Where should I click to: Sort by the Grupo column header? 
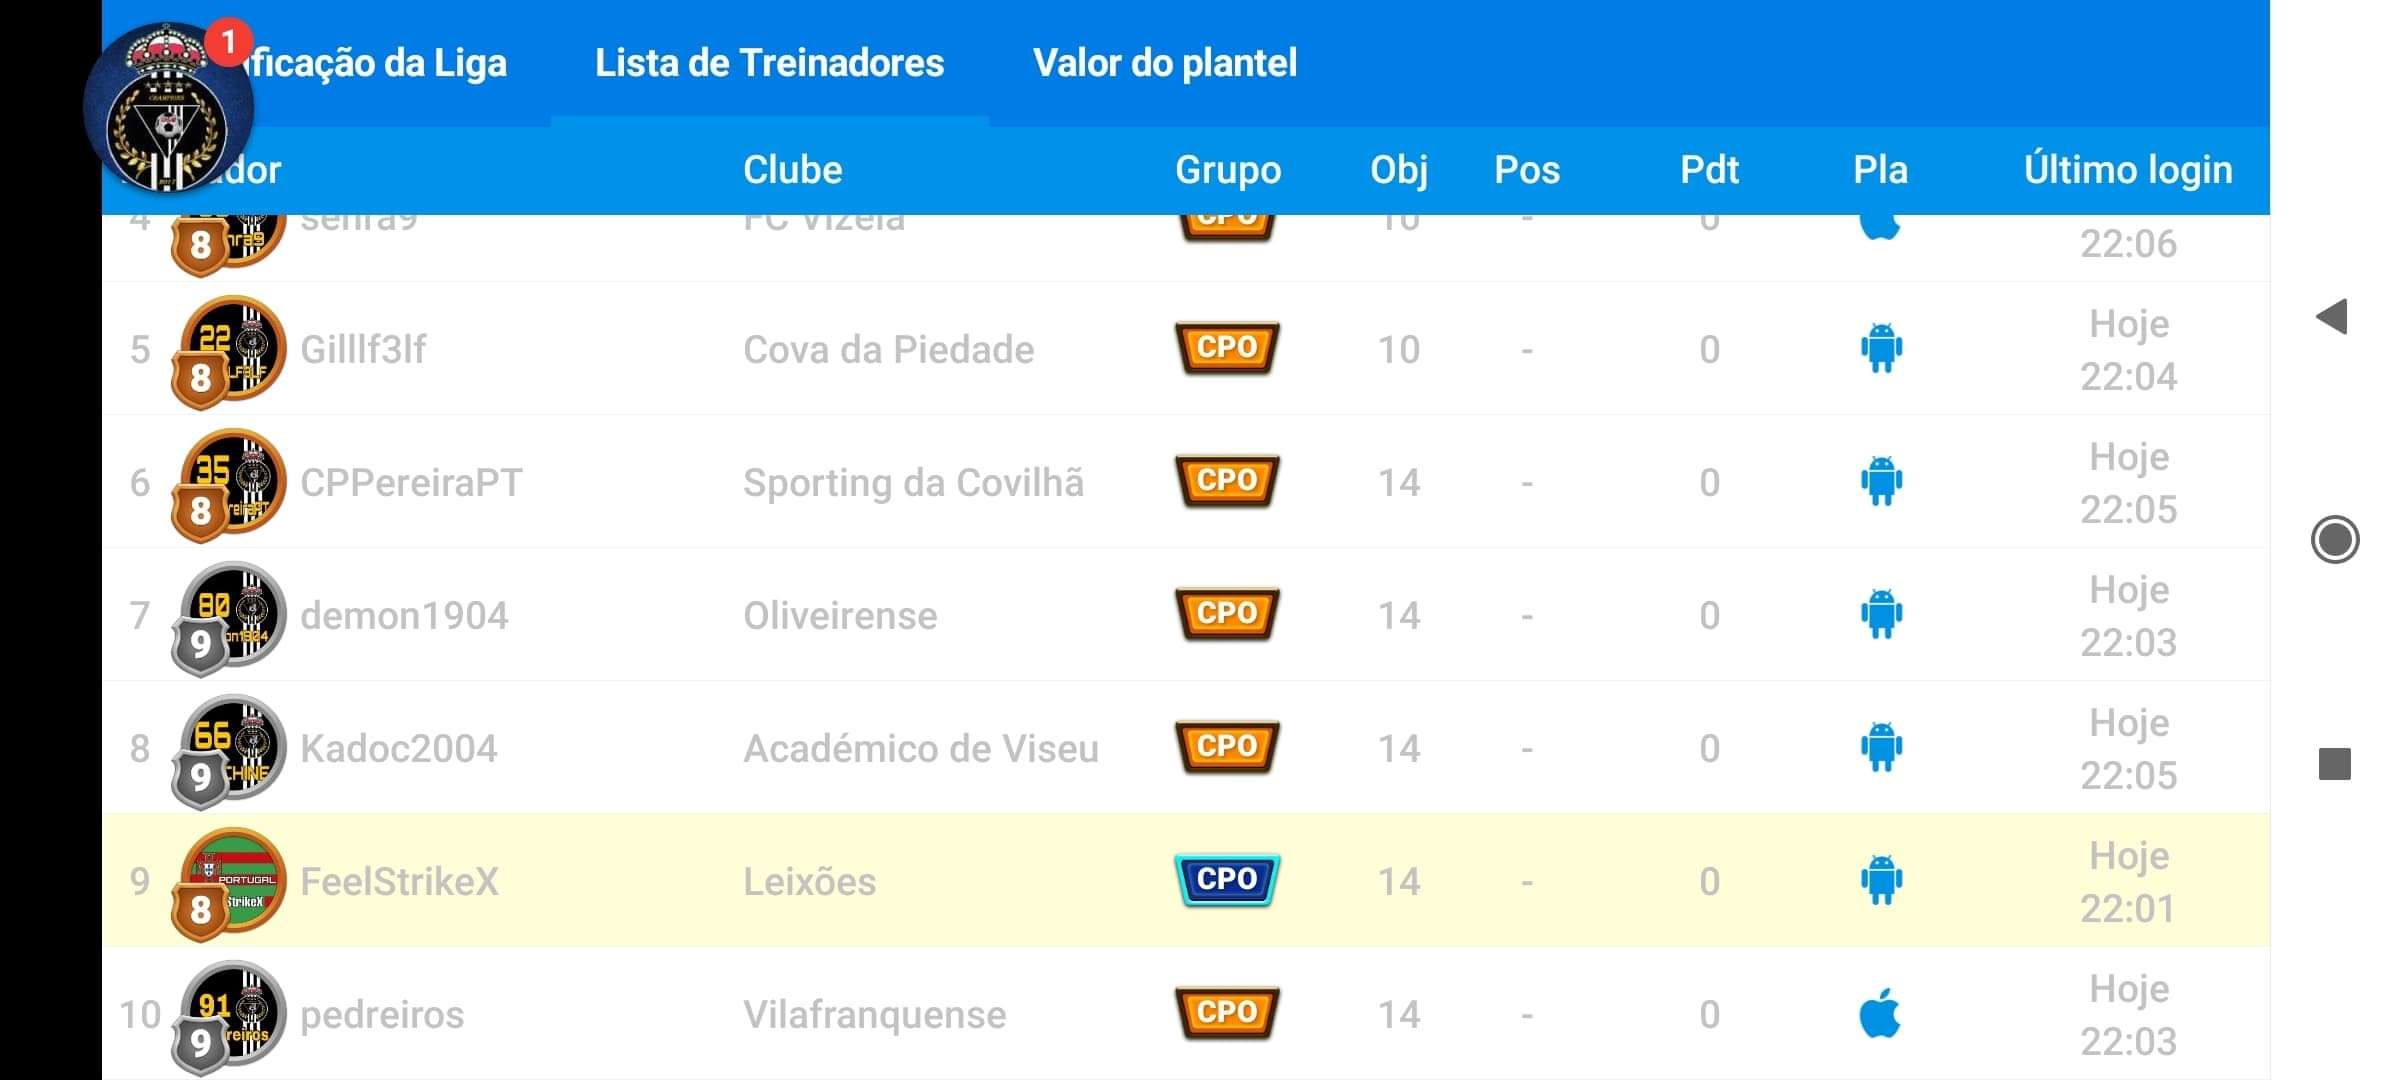pos(1228,170)
